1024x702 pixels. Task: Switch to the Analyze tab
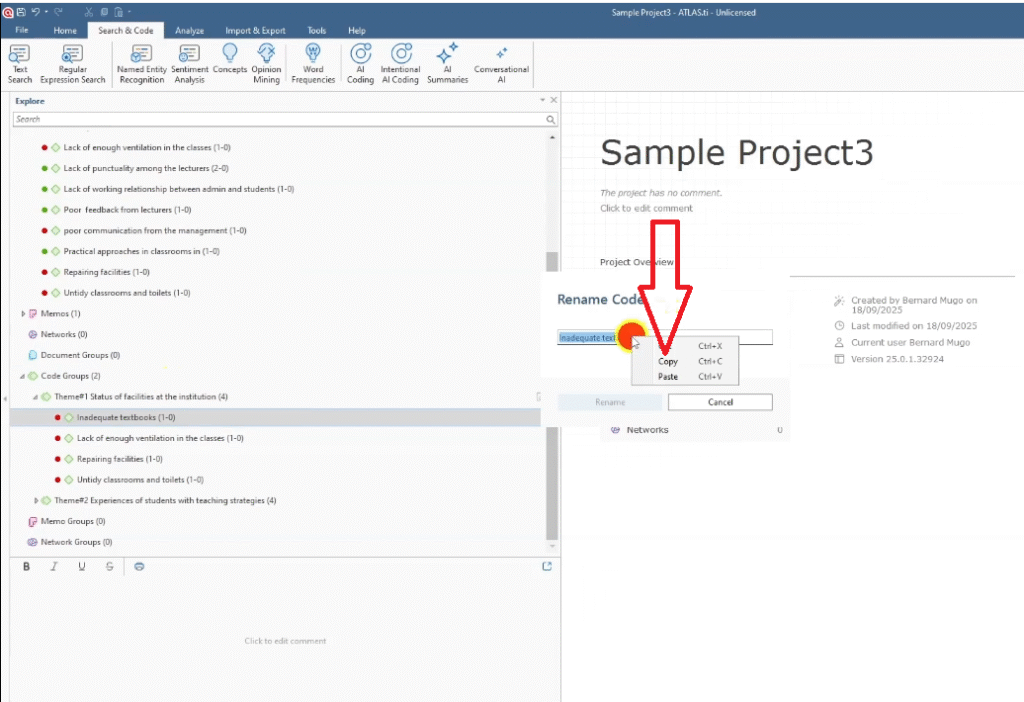pyautogui.click(x=189, y=31)
